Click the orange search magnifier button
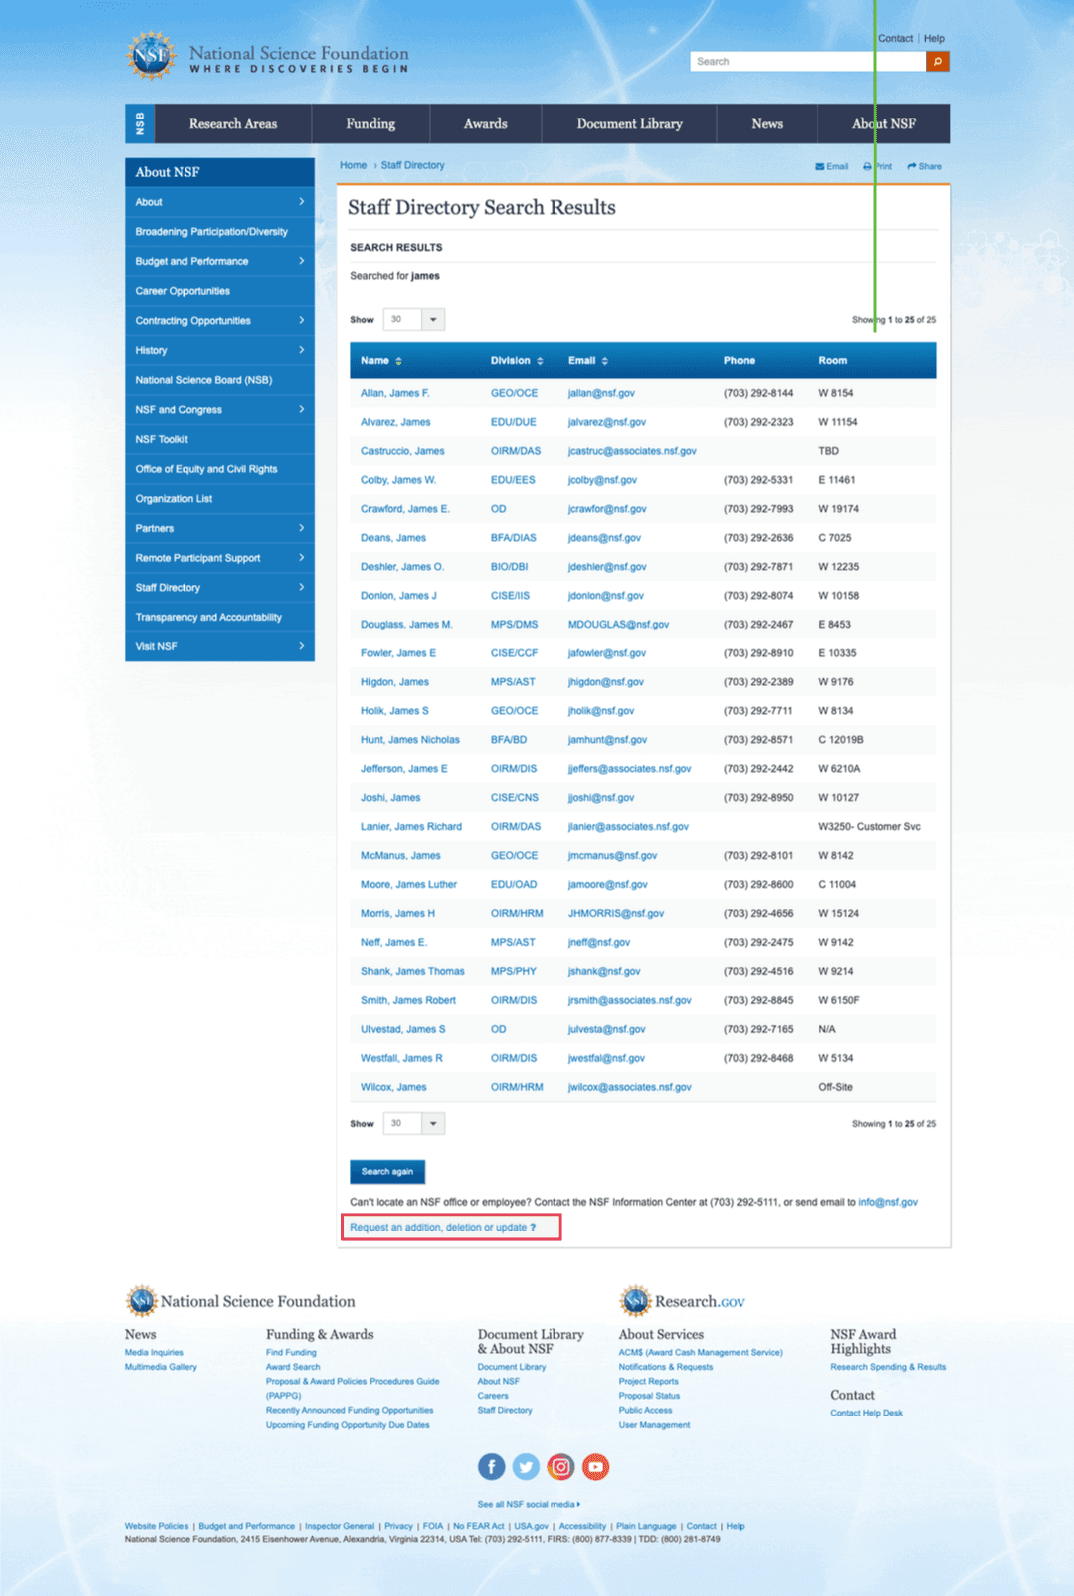The width and height of the screenshot is (1074, 1596). (x=937, y=62)
